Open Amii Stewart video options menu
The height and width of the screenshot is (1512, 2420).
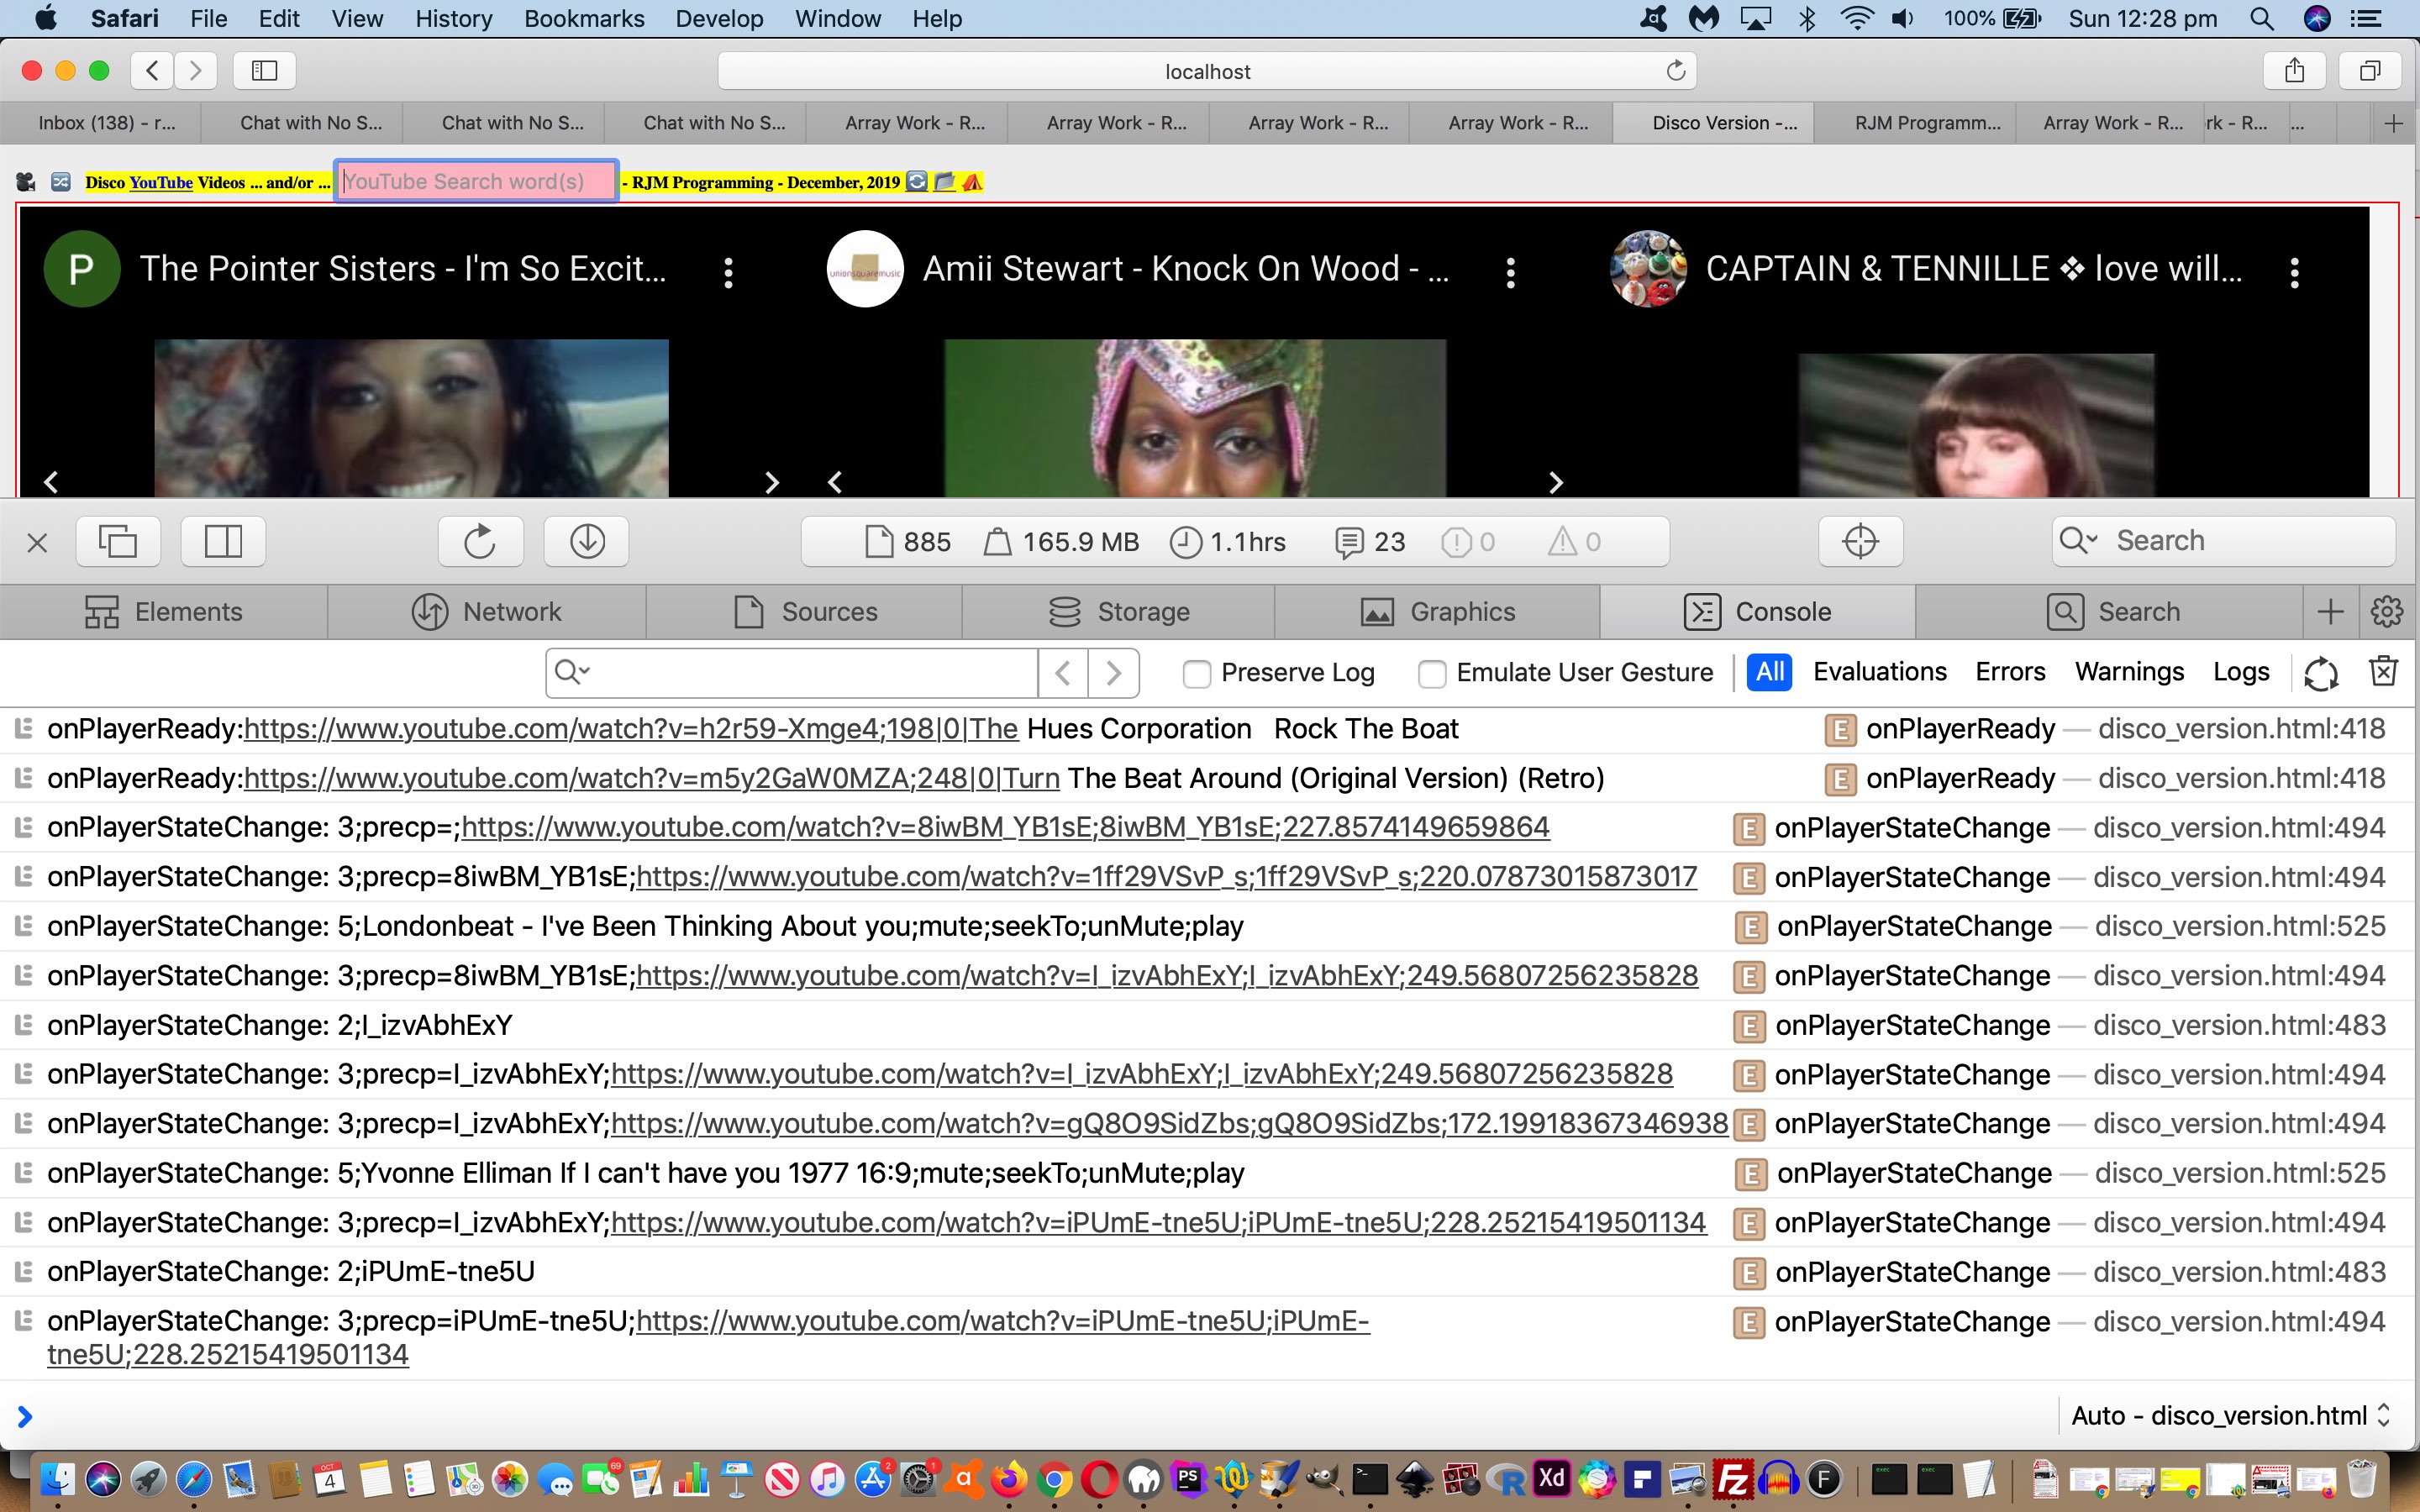click(x=1511, y=272)
